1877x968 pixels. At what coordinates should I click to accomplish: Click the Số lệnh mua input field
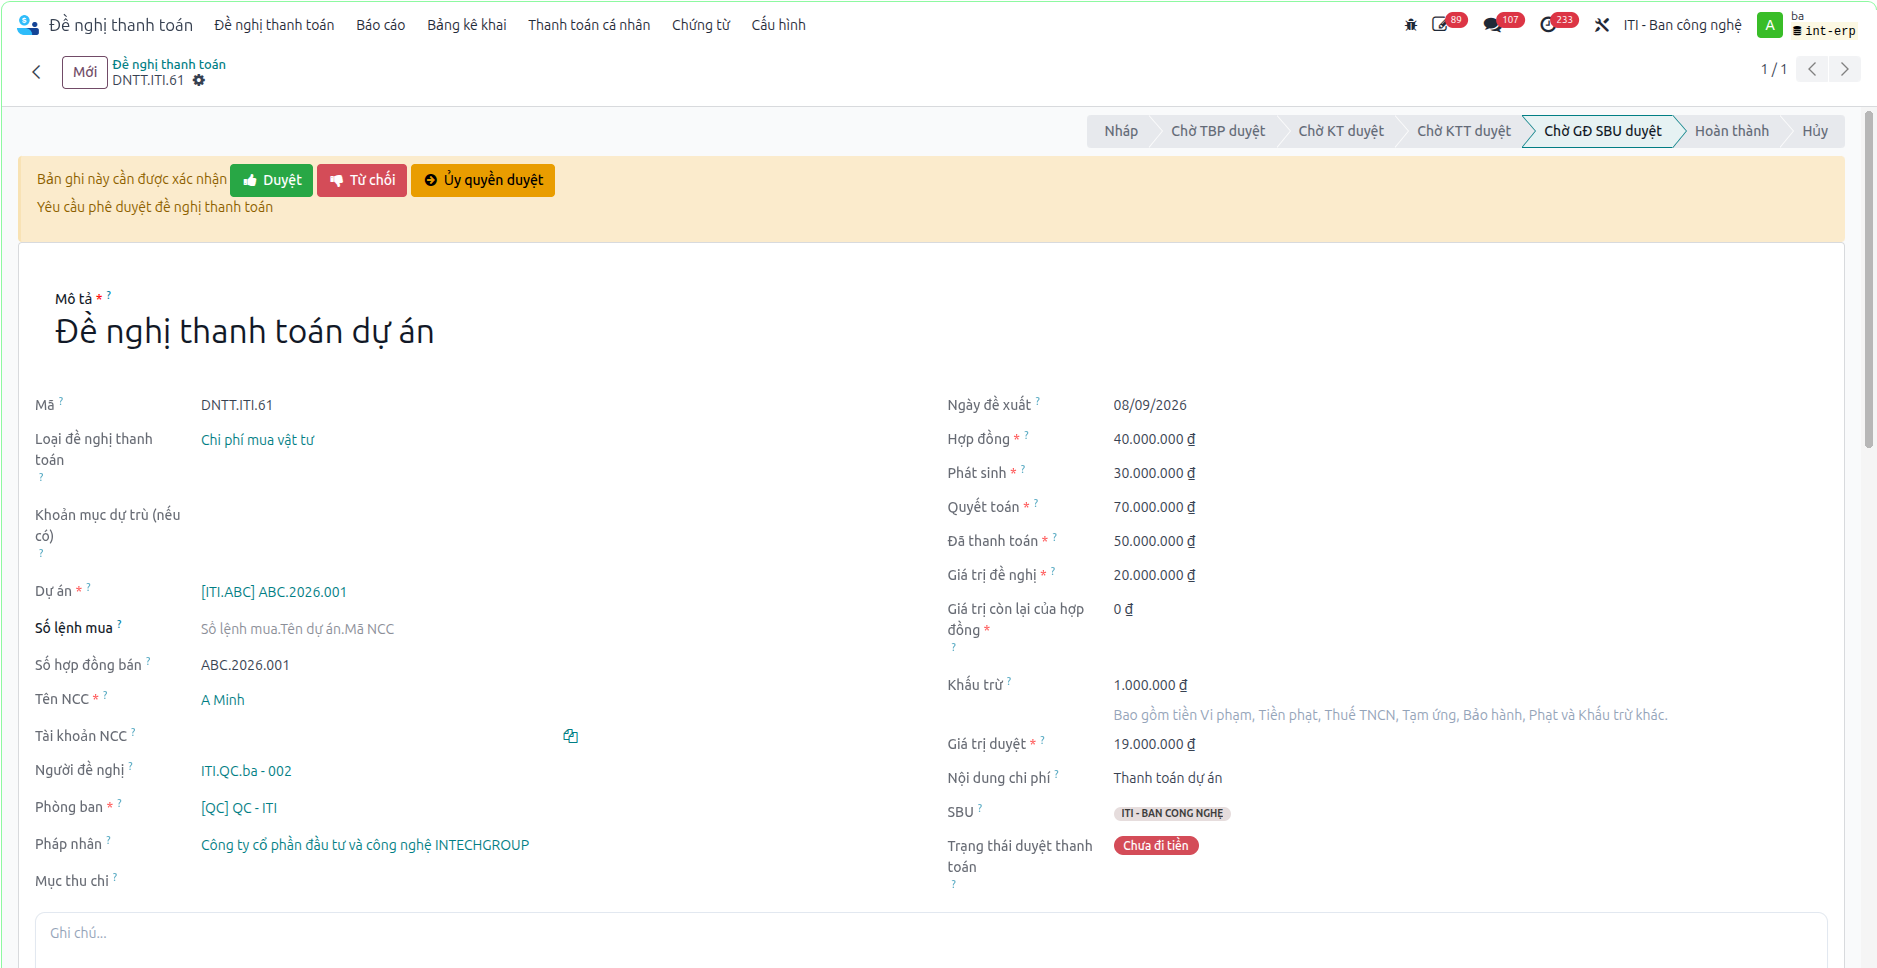pos(390,629)
